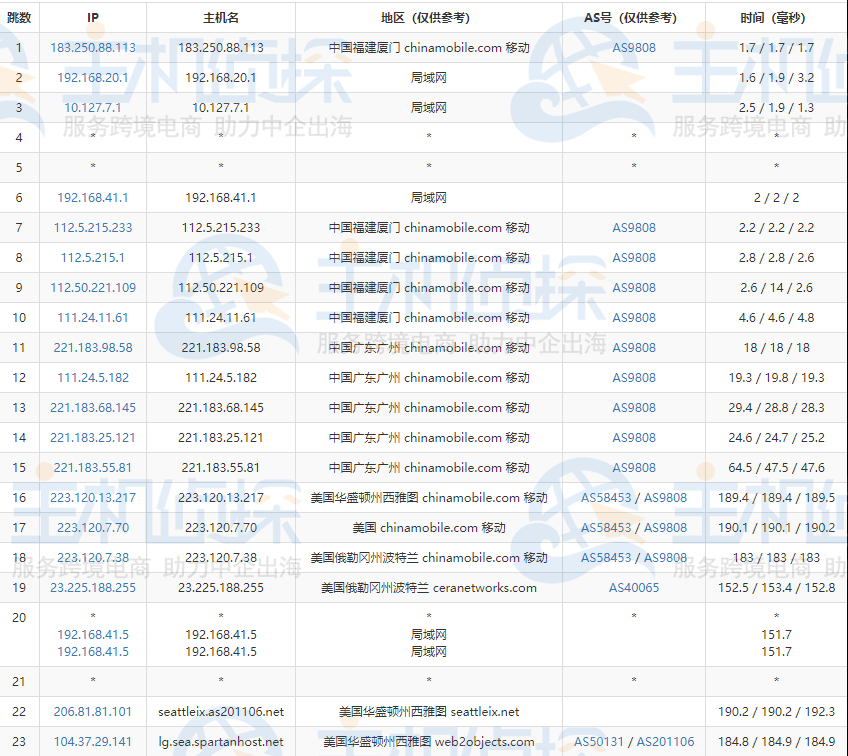Click AS50131 / AS201106 in the last hop
Viewport: 848px width, 756px height.
[634, 742]
